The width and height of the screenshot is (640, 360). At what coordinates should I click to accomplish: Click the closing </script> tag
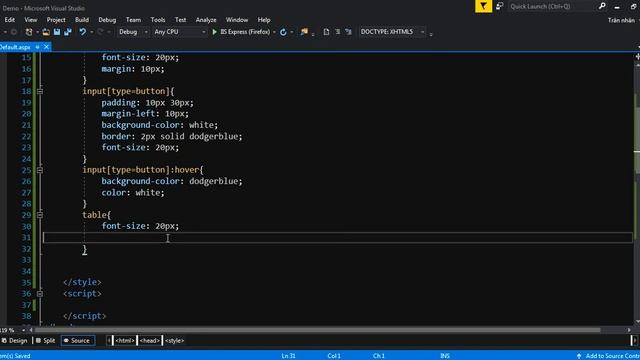(x=84, y=316)
